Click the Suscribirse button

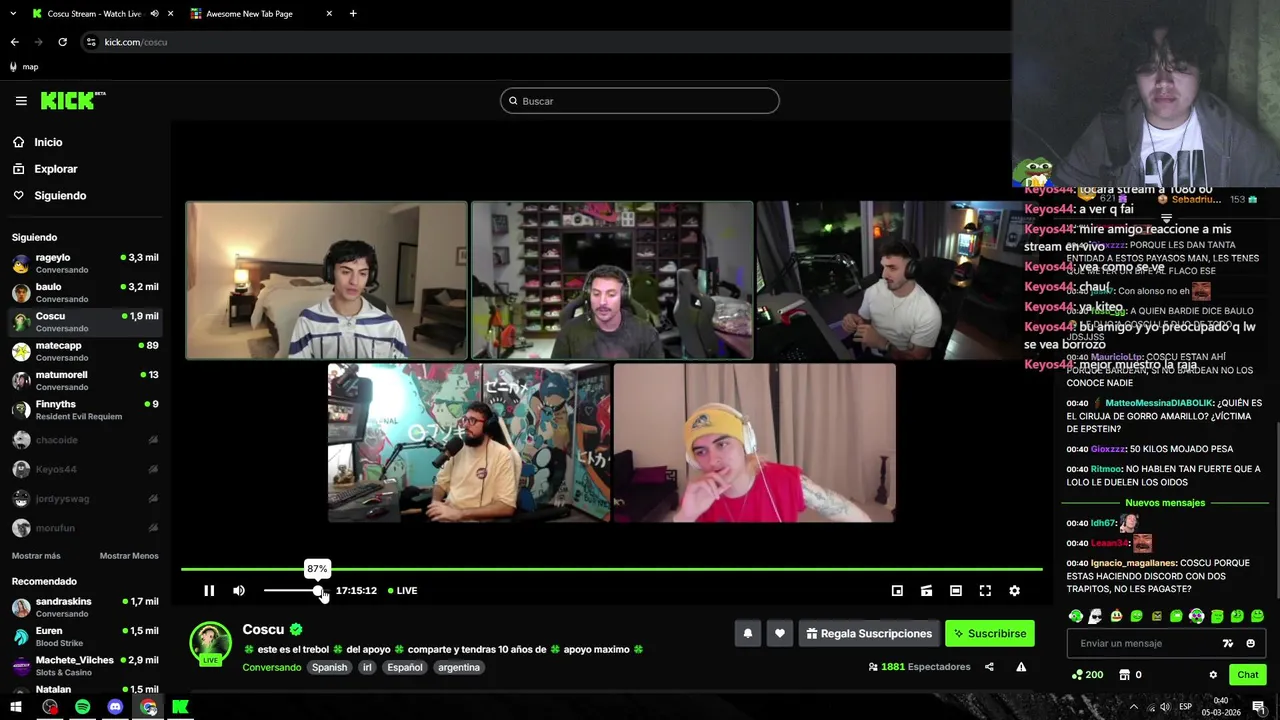pyautogui.click(x=989, y=634)
